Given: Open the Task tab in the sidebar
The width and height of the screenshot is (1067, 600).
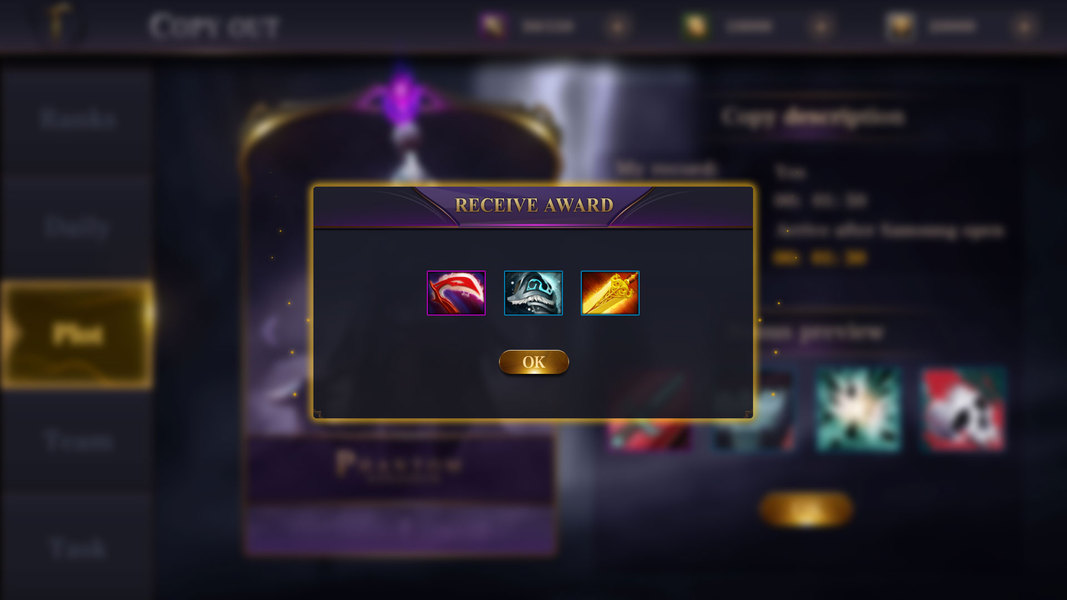Looking at the screenshot, I should point(77,548).
